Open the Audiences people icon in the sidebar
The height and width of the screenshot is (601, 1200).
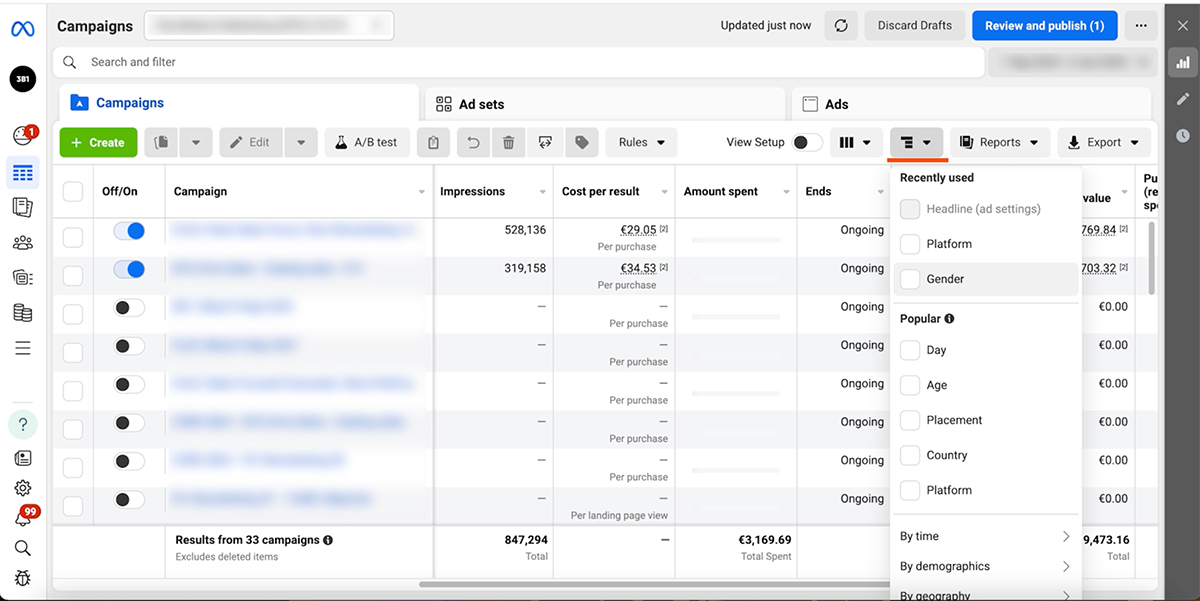tap(22, 242)
